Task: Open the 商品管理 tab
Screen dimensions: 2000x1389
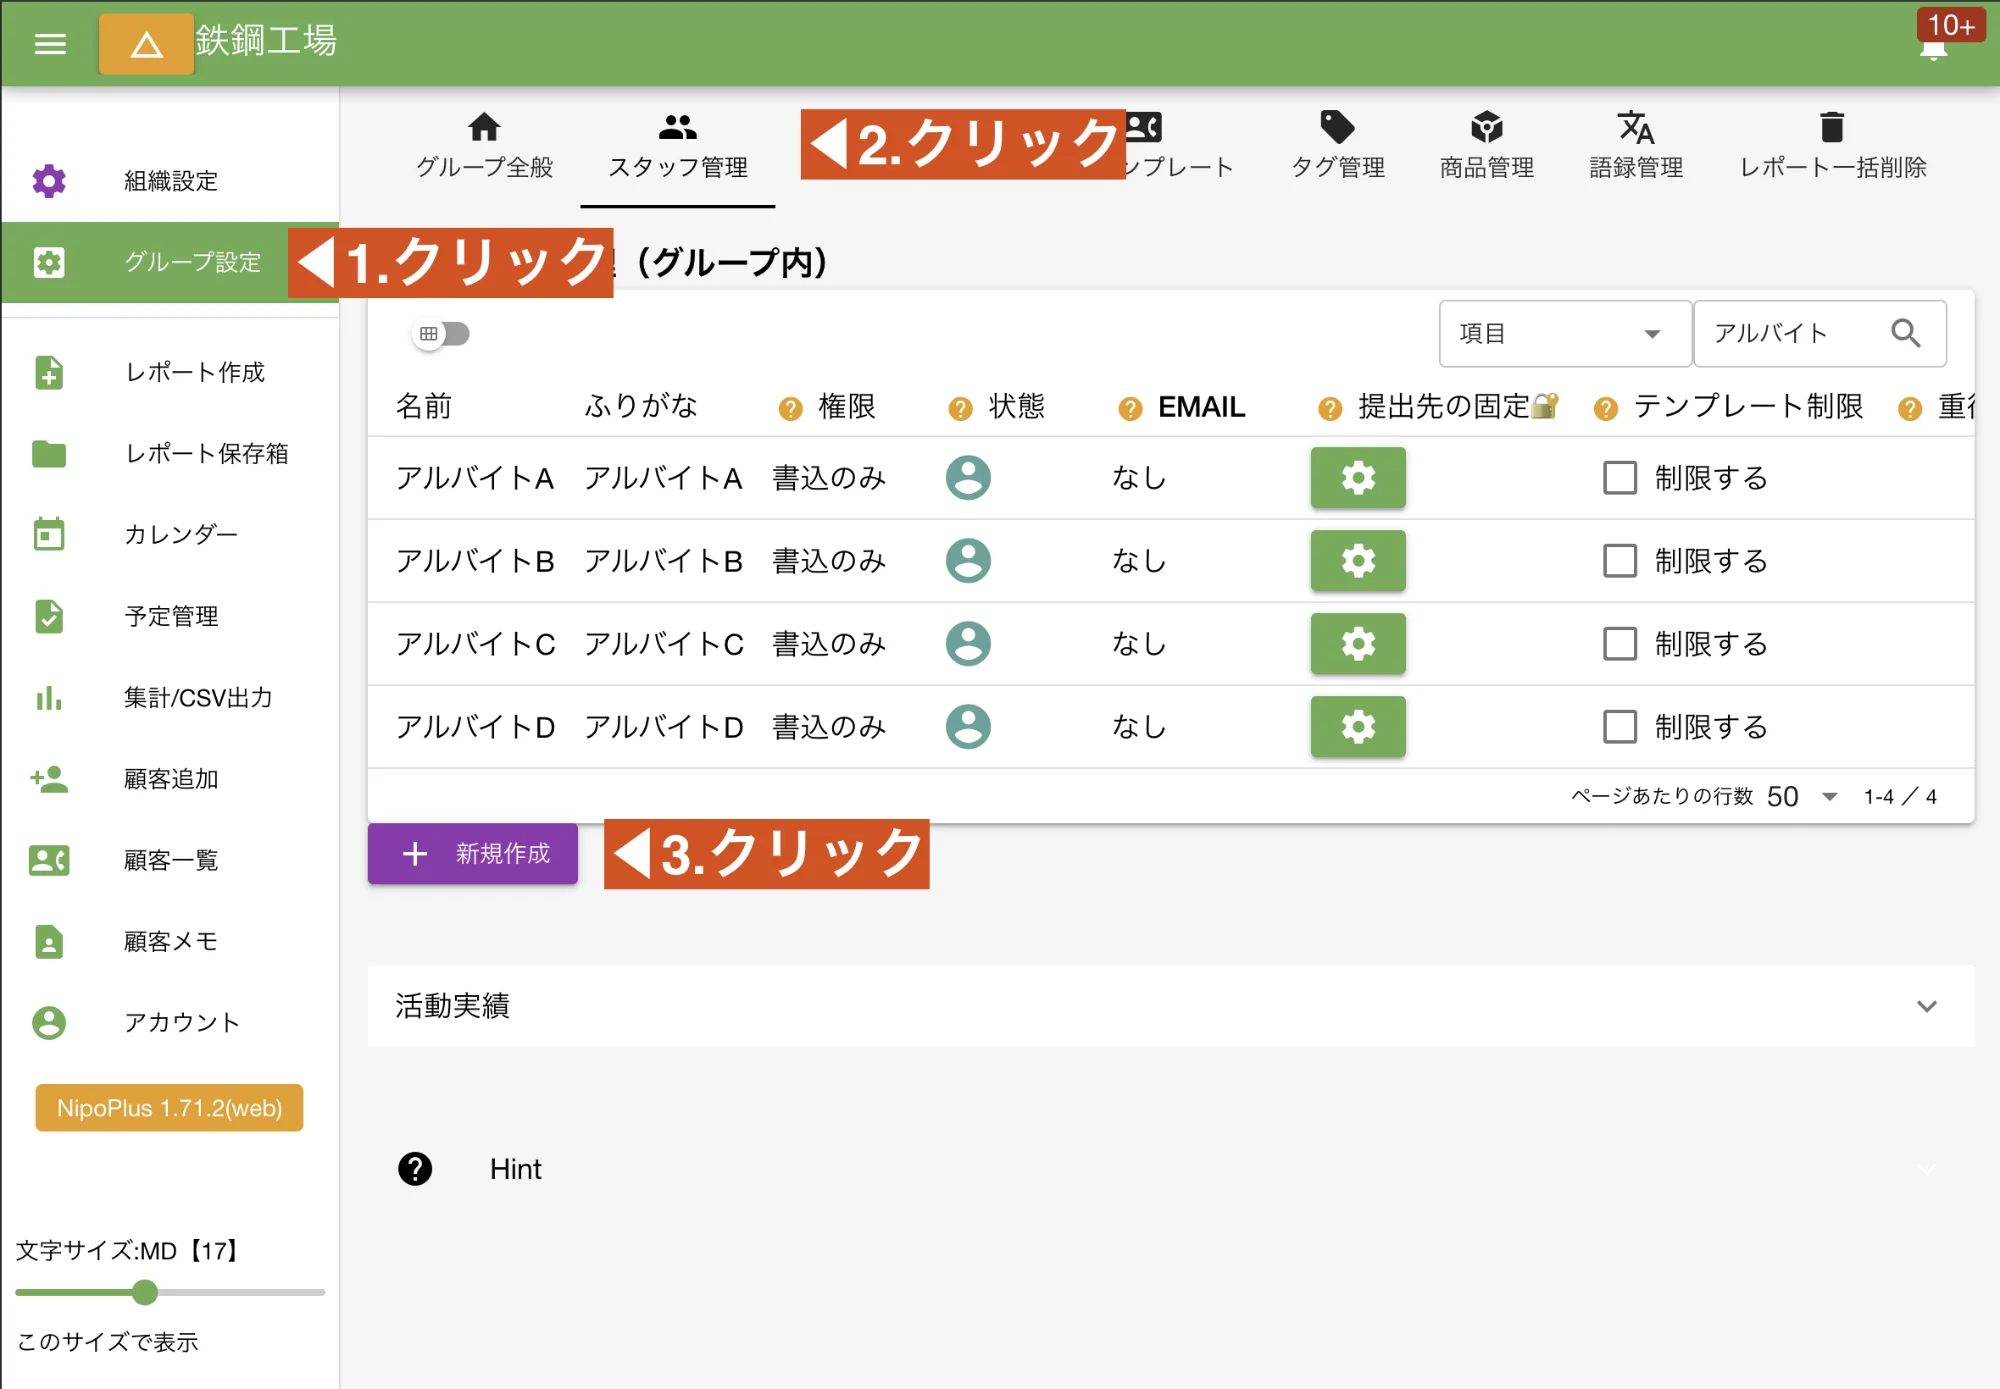Action: pyautogui.click(x=1485, y=145)
